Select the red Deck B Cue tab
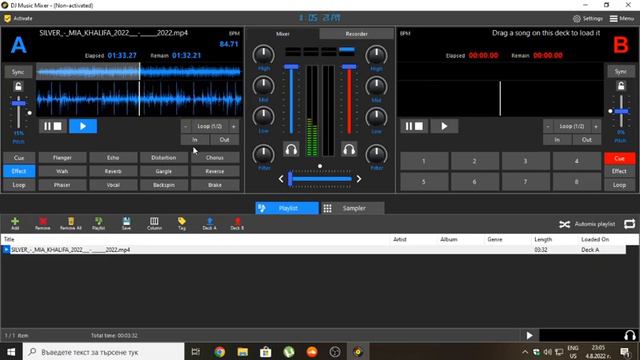 [619, 158]
